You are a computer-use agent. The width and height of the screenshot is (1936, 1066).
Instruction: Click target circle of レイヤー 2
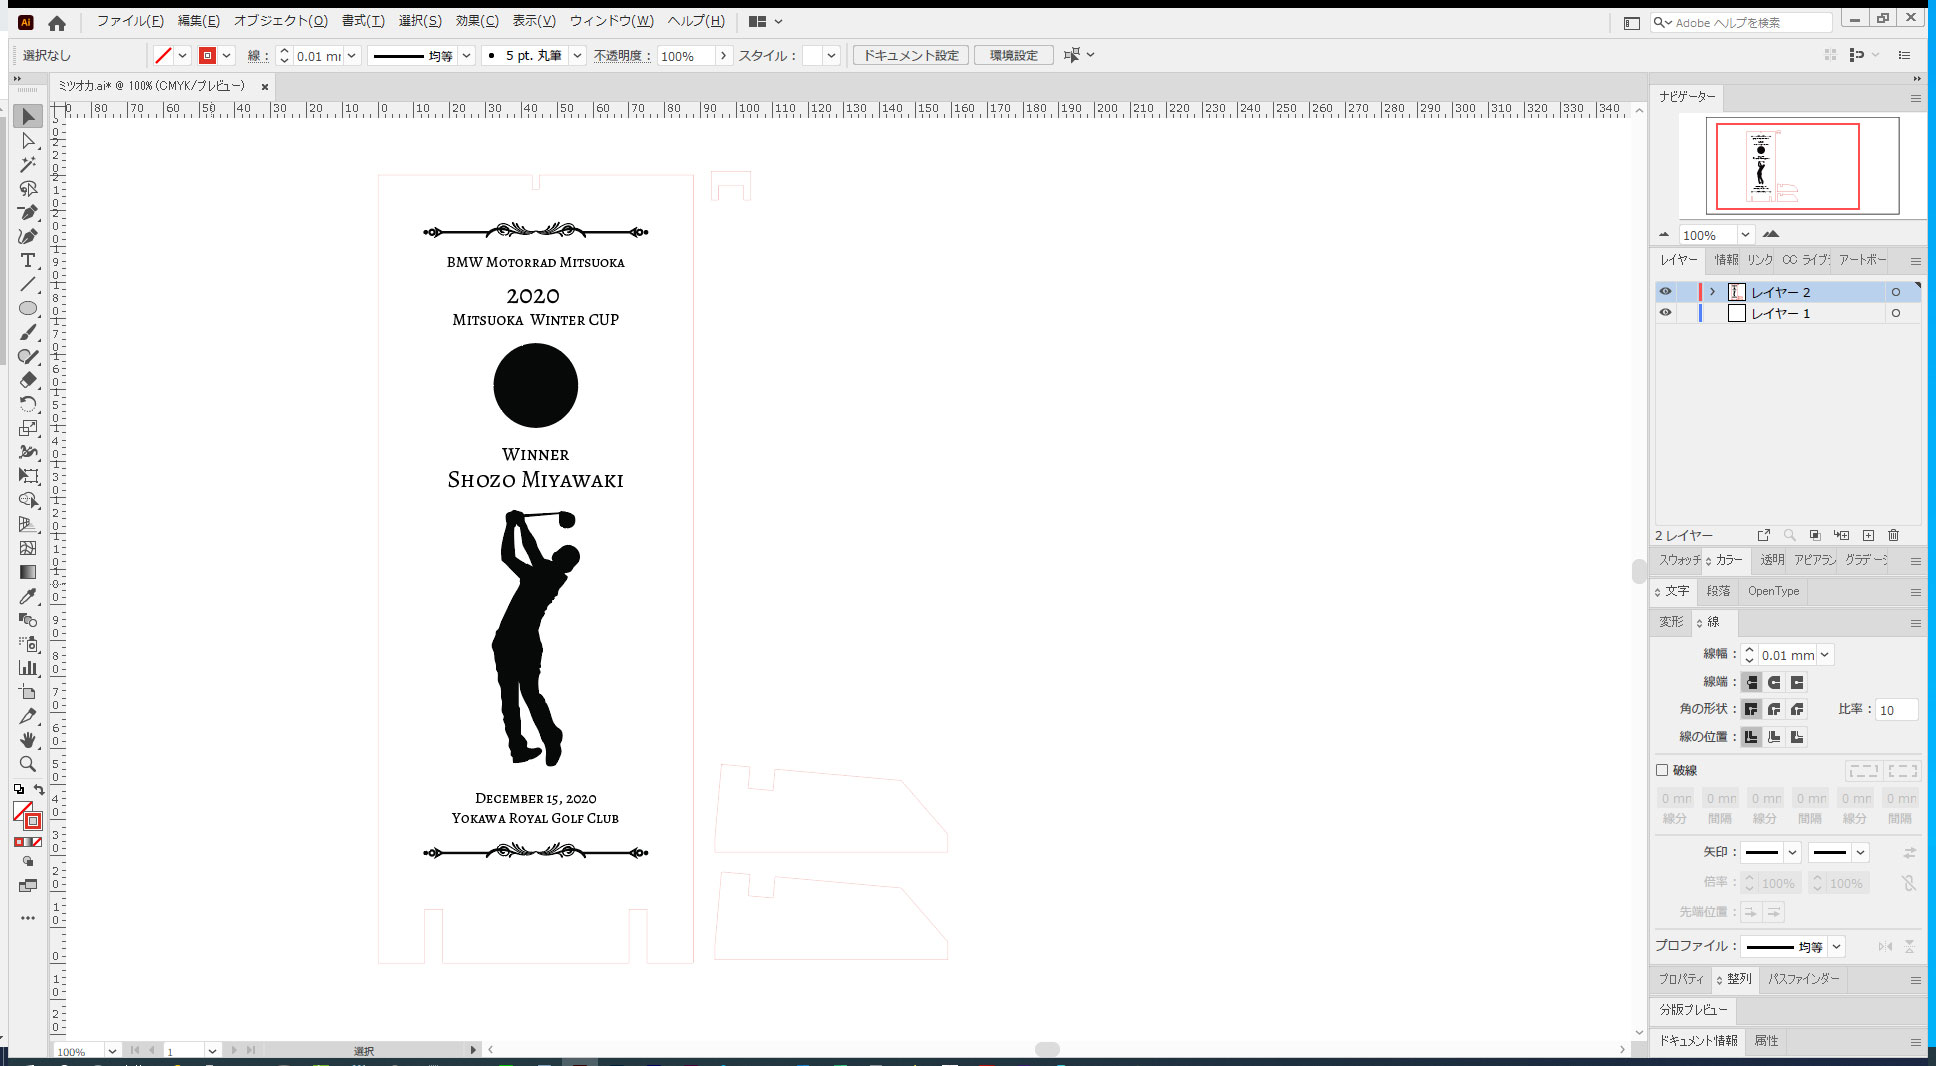(1895, 292)
